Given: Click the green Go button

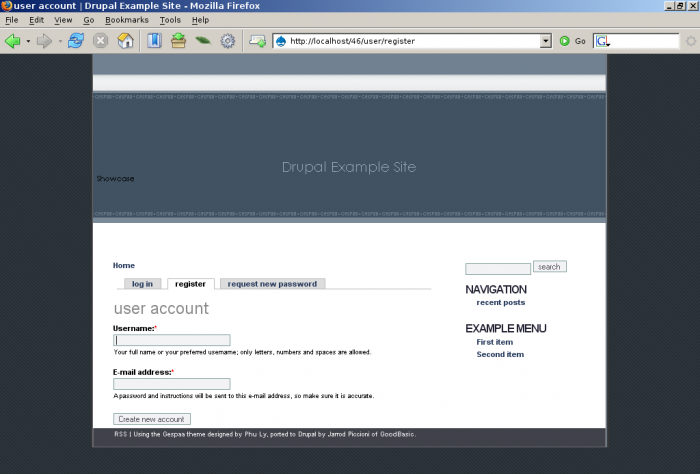Looking at the screenshot, I should pos(572,41).
